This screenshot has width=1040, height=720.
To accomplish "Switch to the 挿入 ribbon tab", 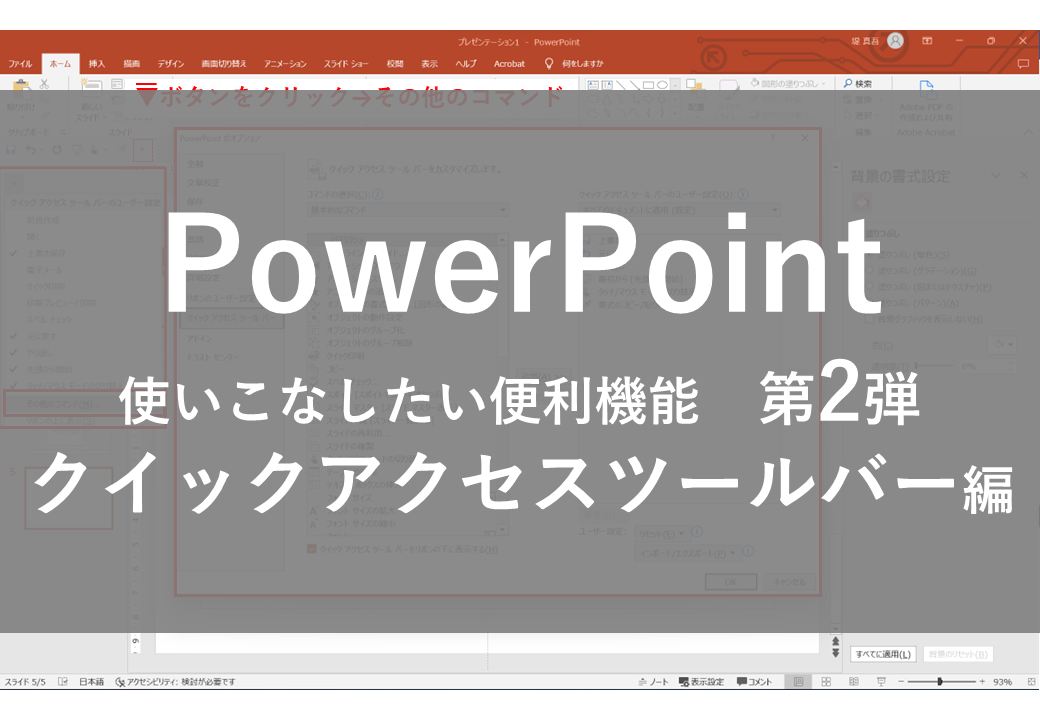I will pos(97,64).
